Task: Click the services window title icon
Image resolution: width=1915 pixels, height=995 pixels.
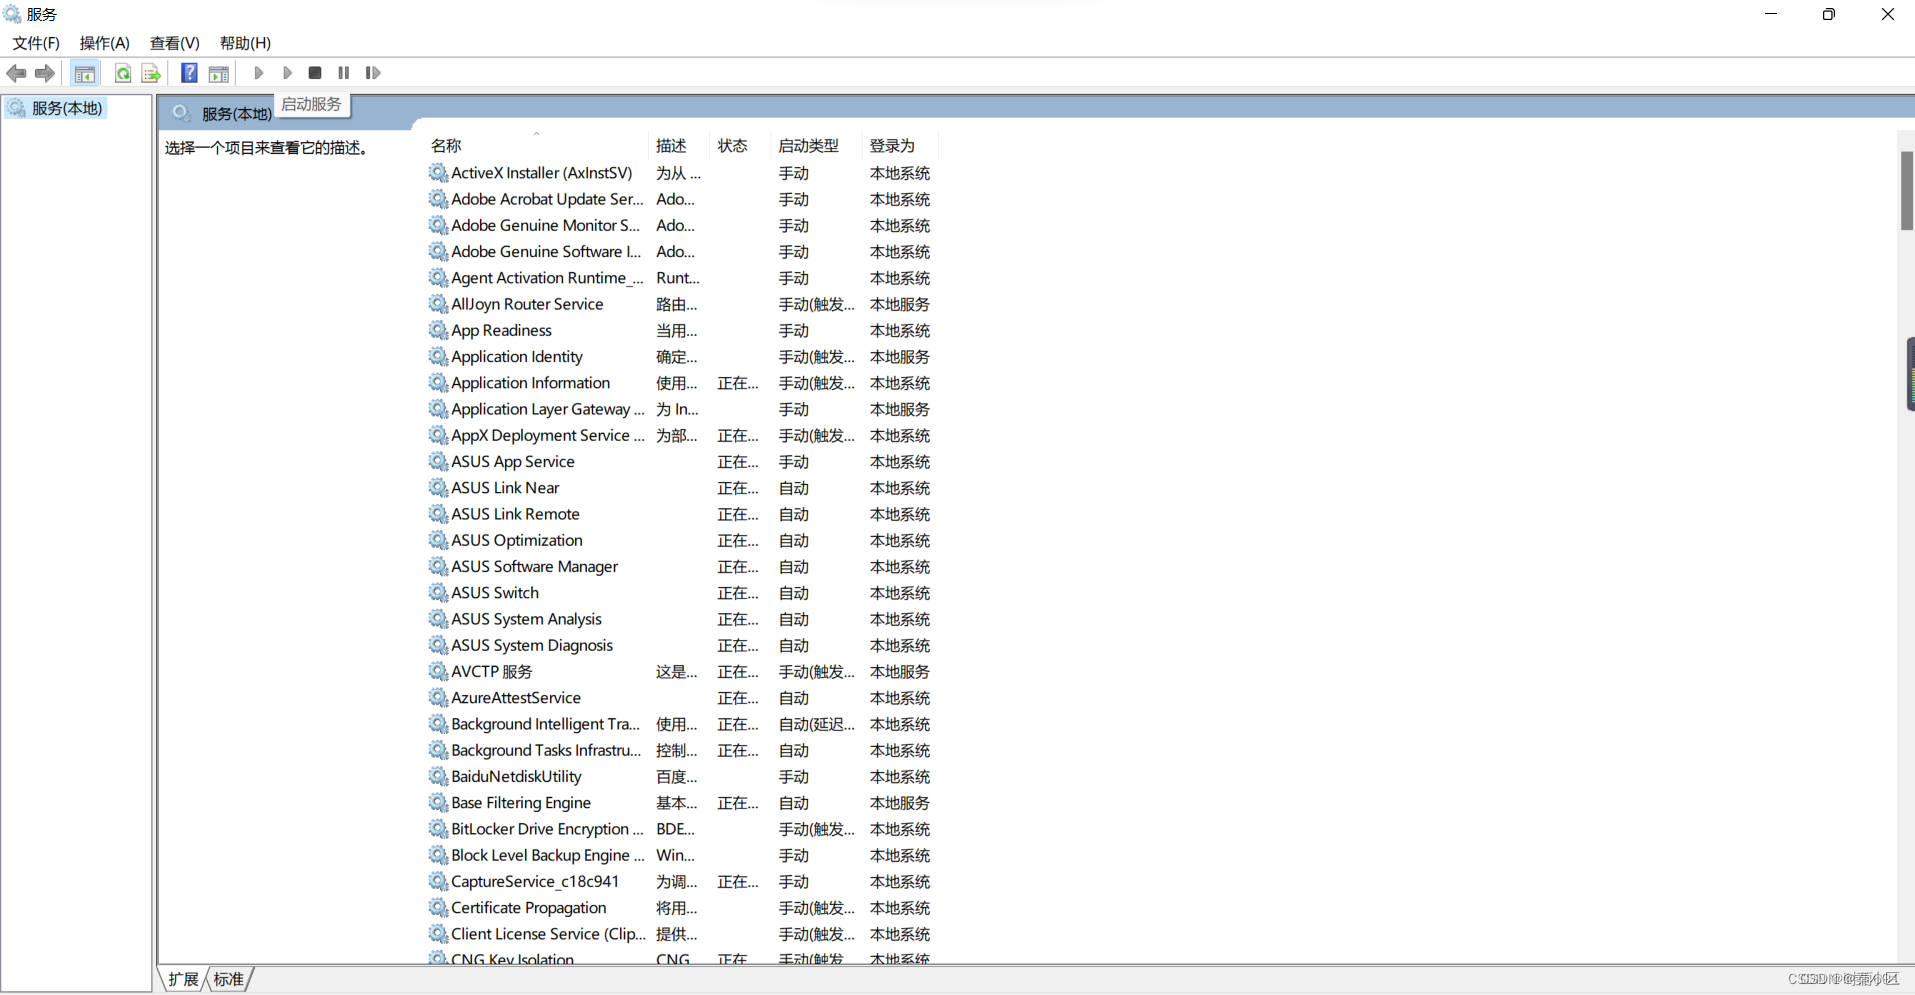Action: pyautogui.click(x=12, y=14)
